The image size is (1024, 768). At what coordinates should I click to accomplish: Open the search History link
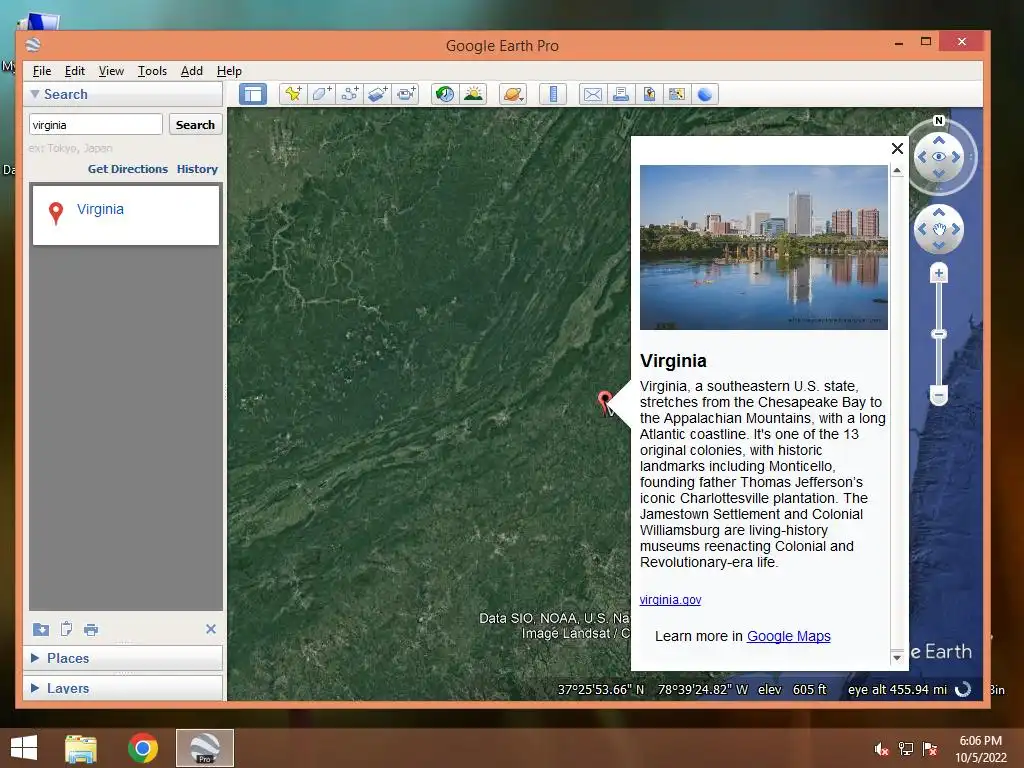(197, 169)
